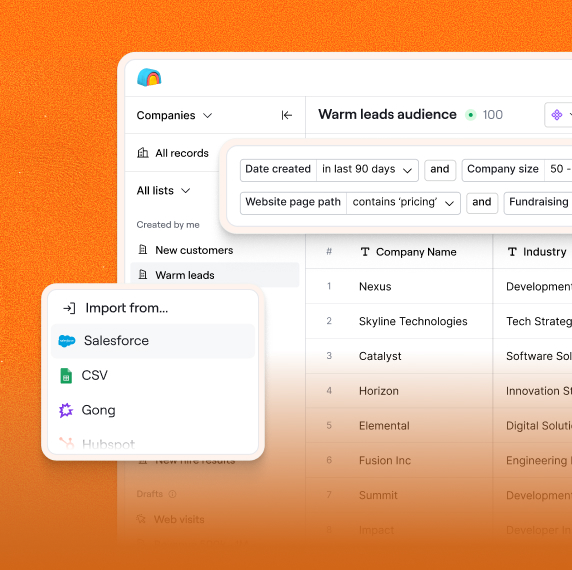Collapse sidebar with the arrow-to-bar icon
This screenshot has height=570, width=572.
287,115
